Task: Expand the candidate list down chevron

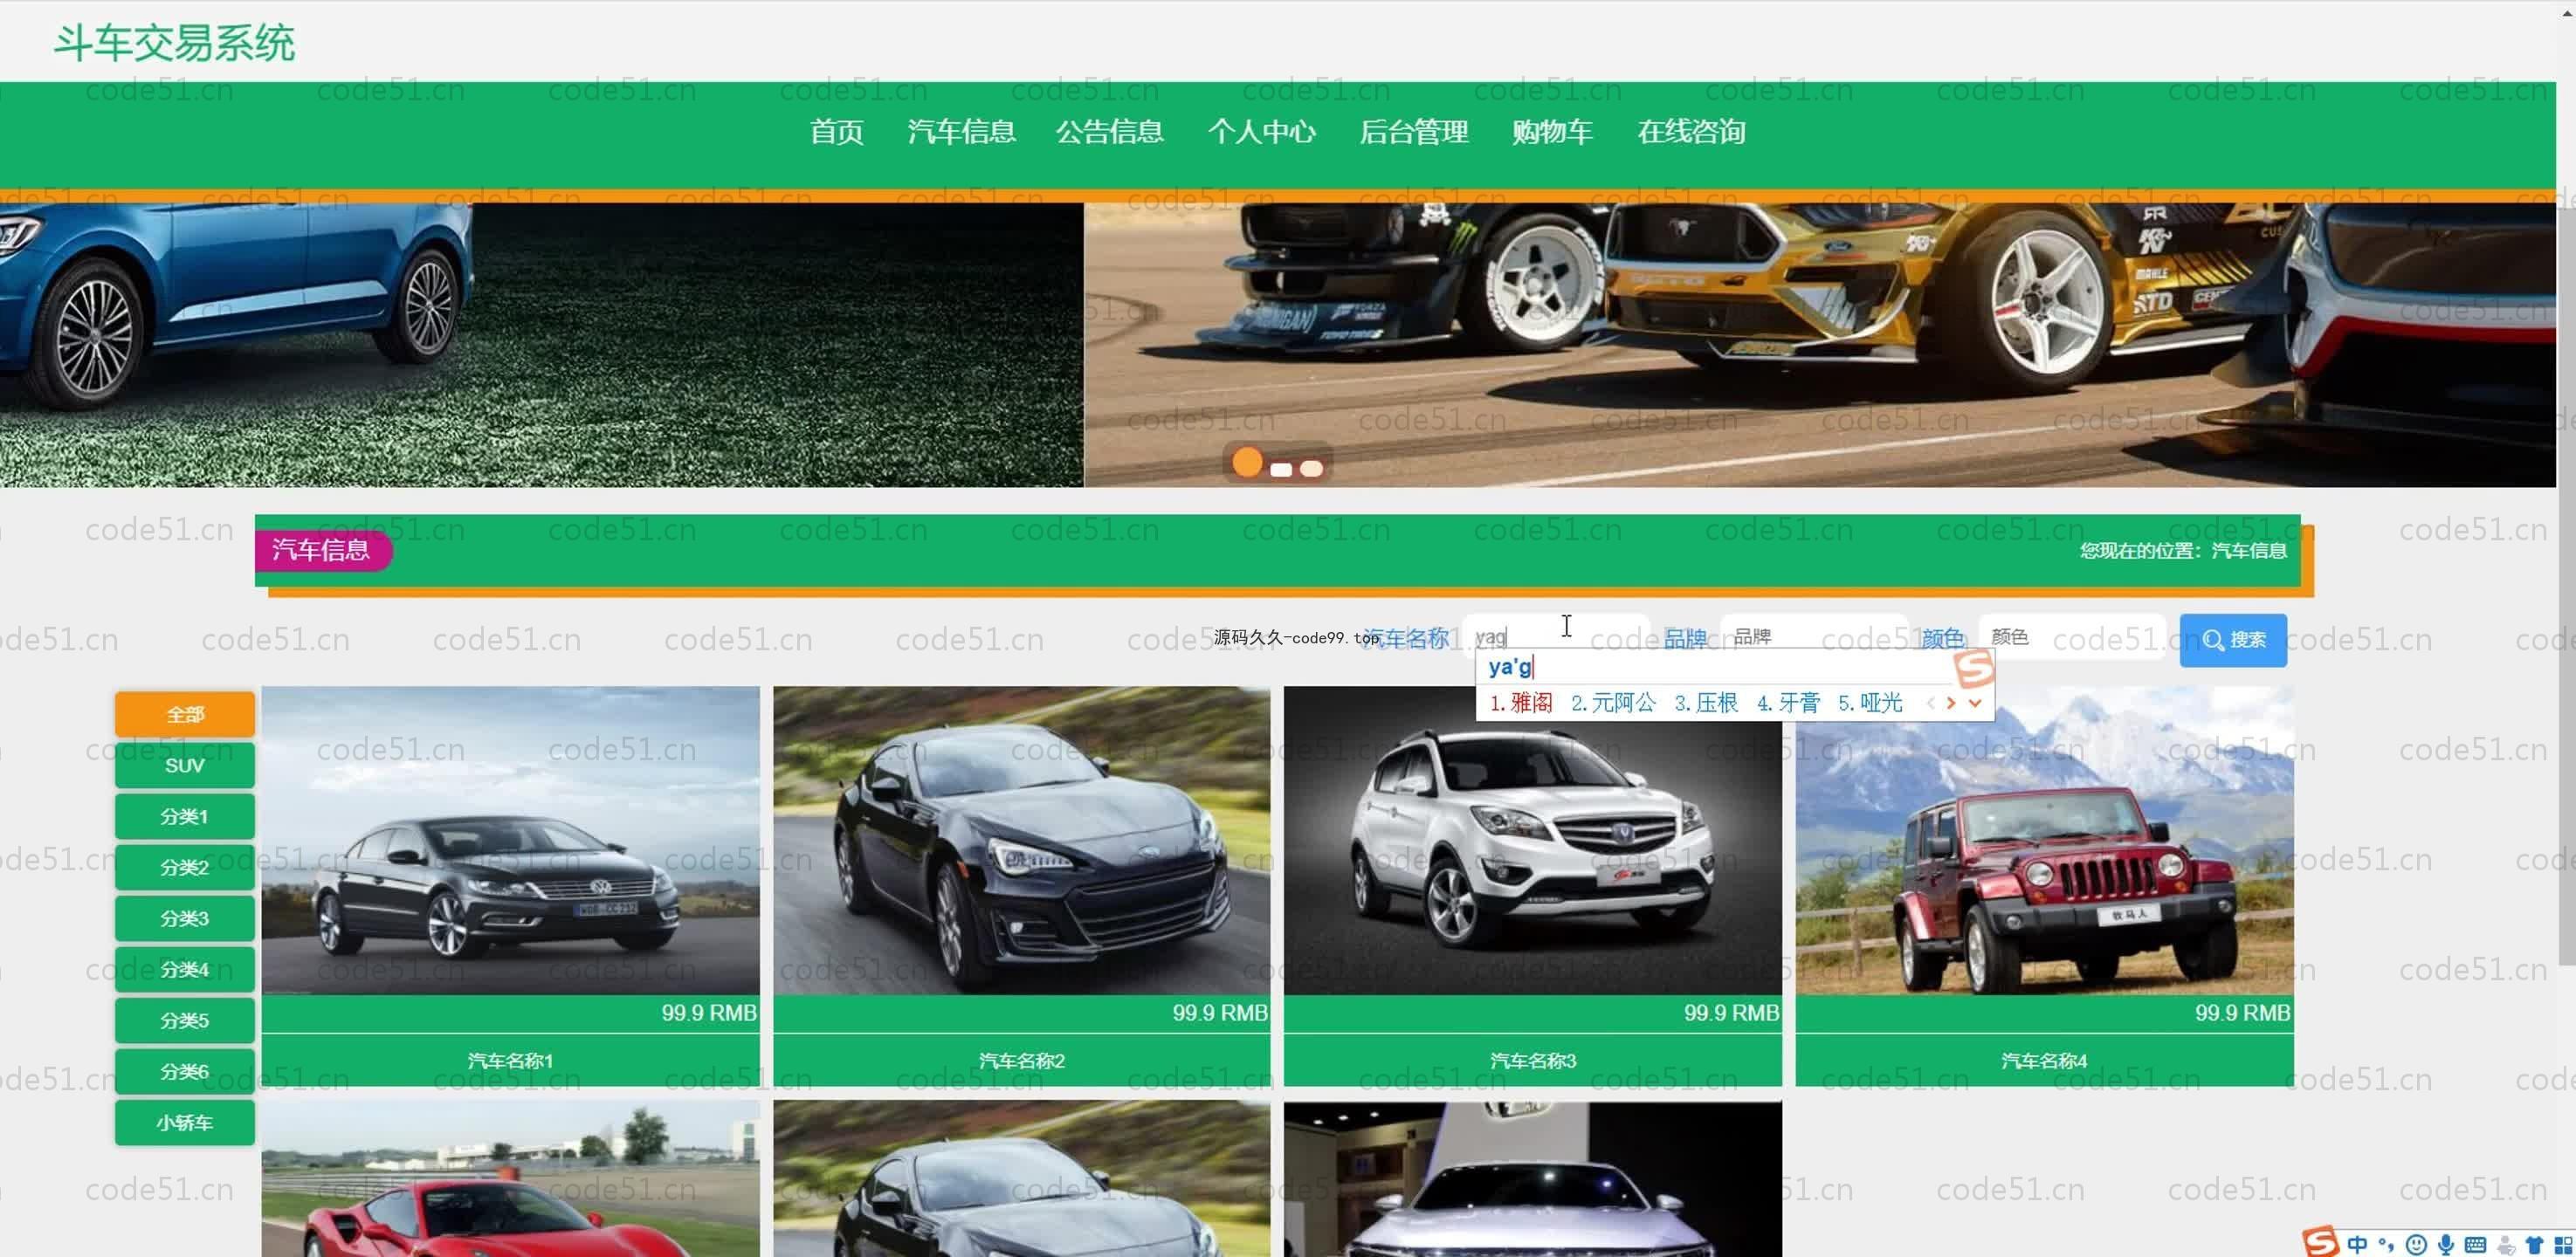Action: 1974,703
